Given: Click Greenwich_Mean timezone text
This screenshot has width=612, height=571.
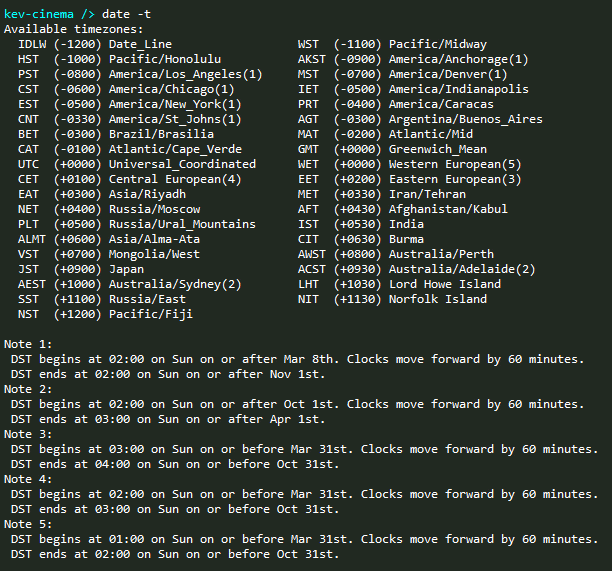Looking at the screenshot, I should point(438,149).
